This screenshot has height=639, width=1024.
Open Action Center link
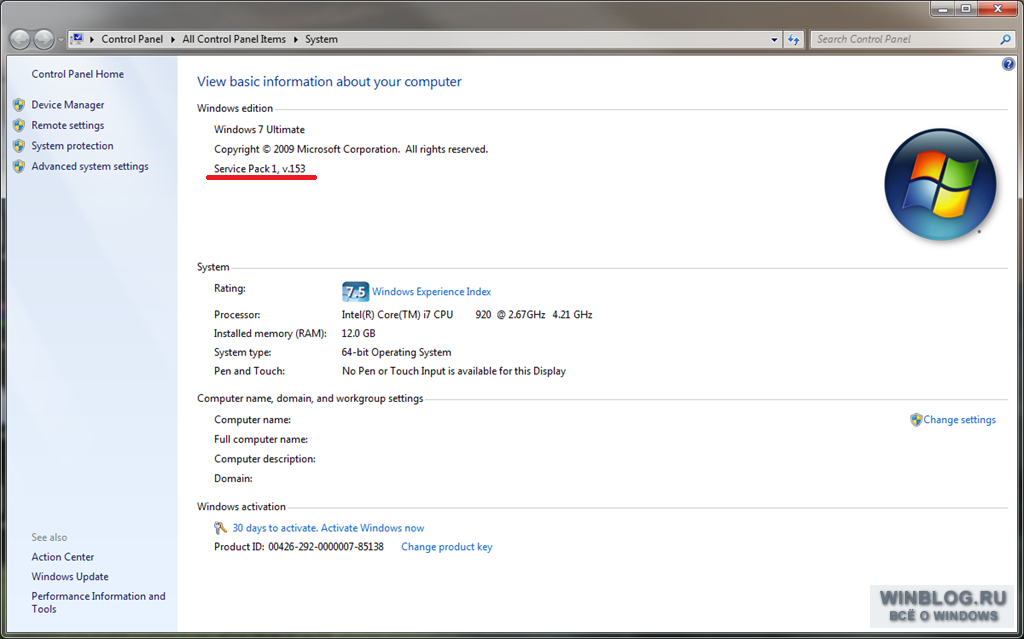pyautogui.click(x=63, y=557)
